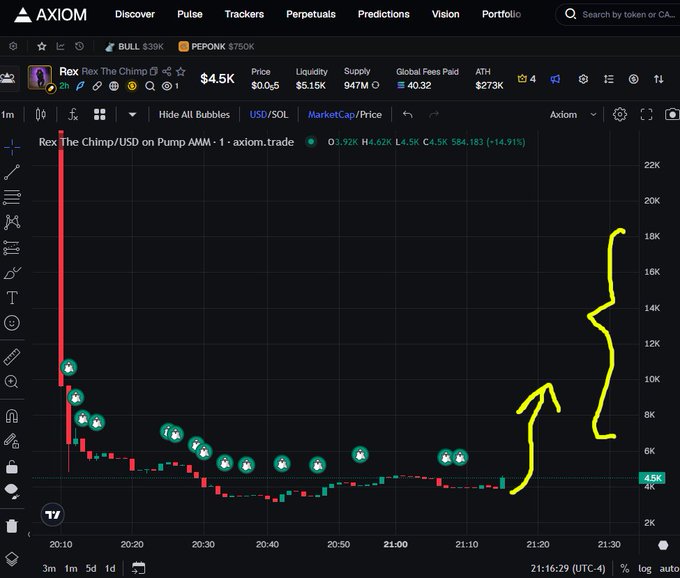Remove drawings with trash icon
The image size is (680, 578).
pos(12,526)
